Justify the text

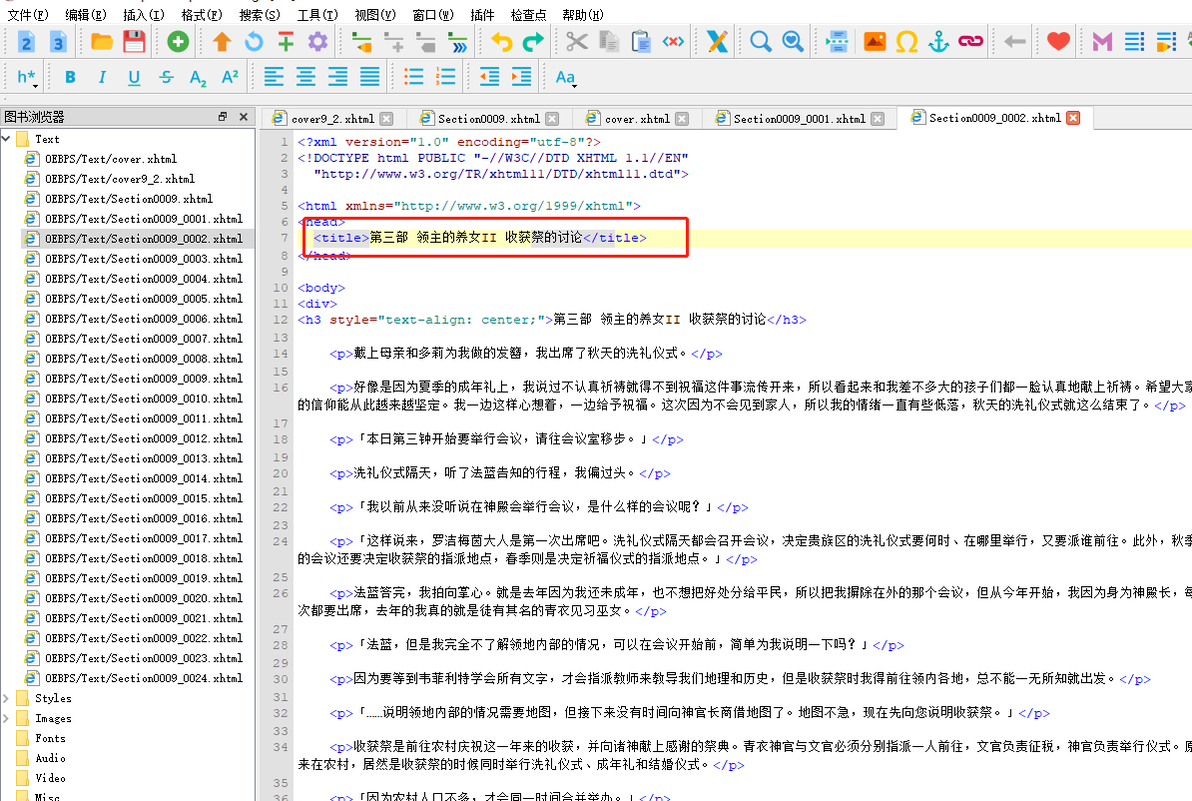[x=369, y=77]
